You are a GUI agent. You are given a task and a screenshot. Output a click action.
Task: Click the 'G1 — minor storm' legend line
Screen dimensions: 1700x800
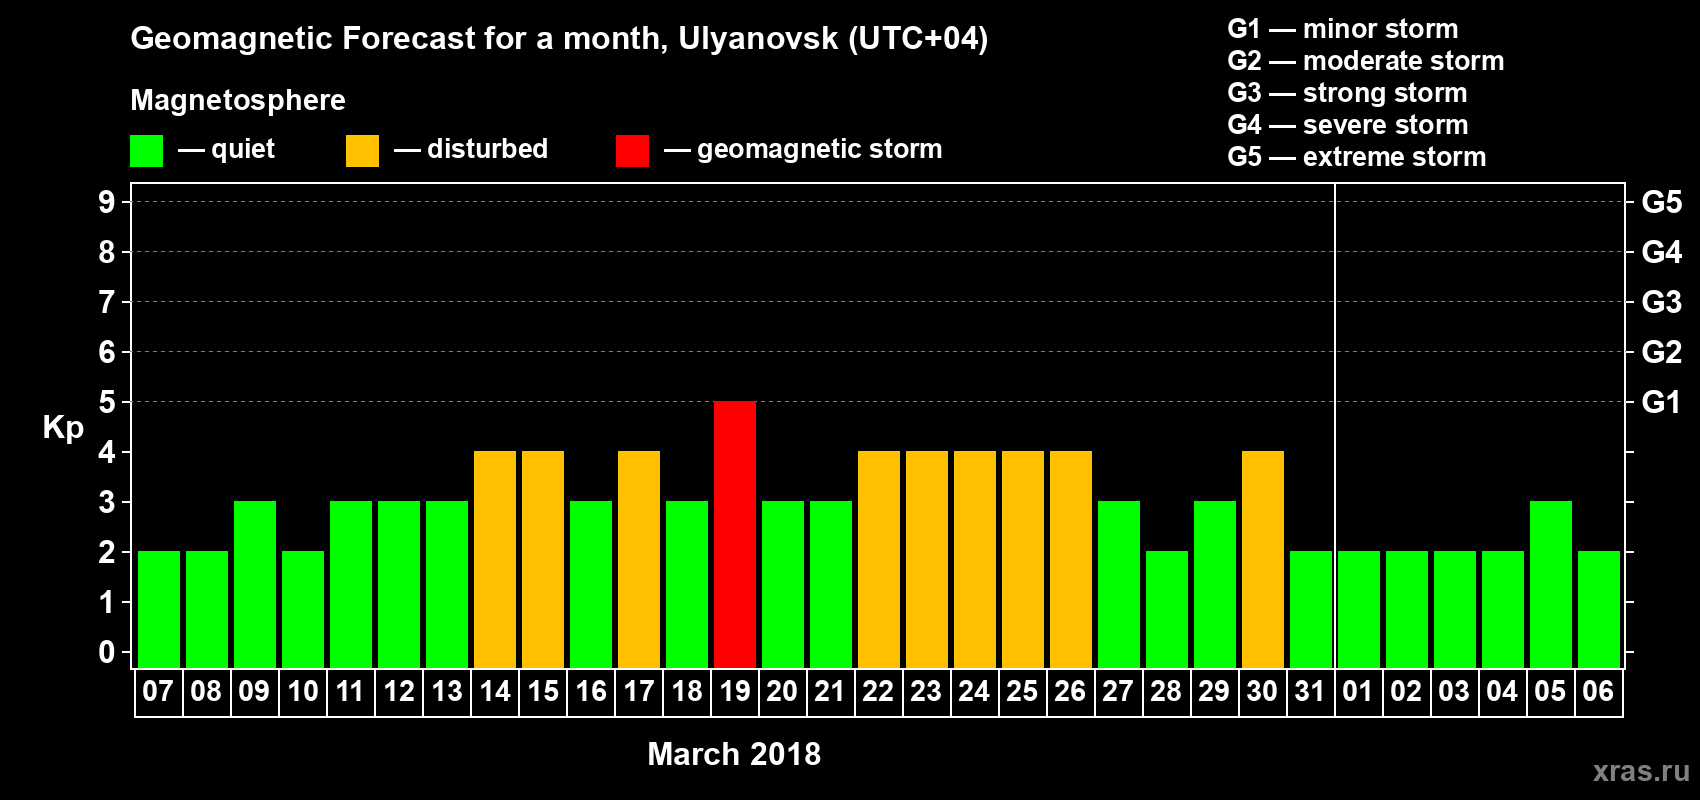[1343, 29]
